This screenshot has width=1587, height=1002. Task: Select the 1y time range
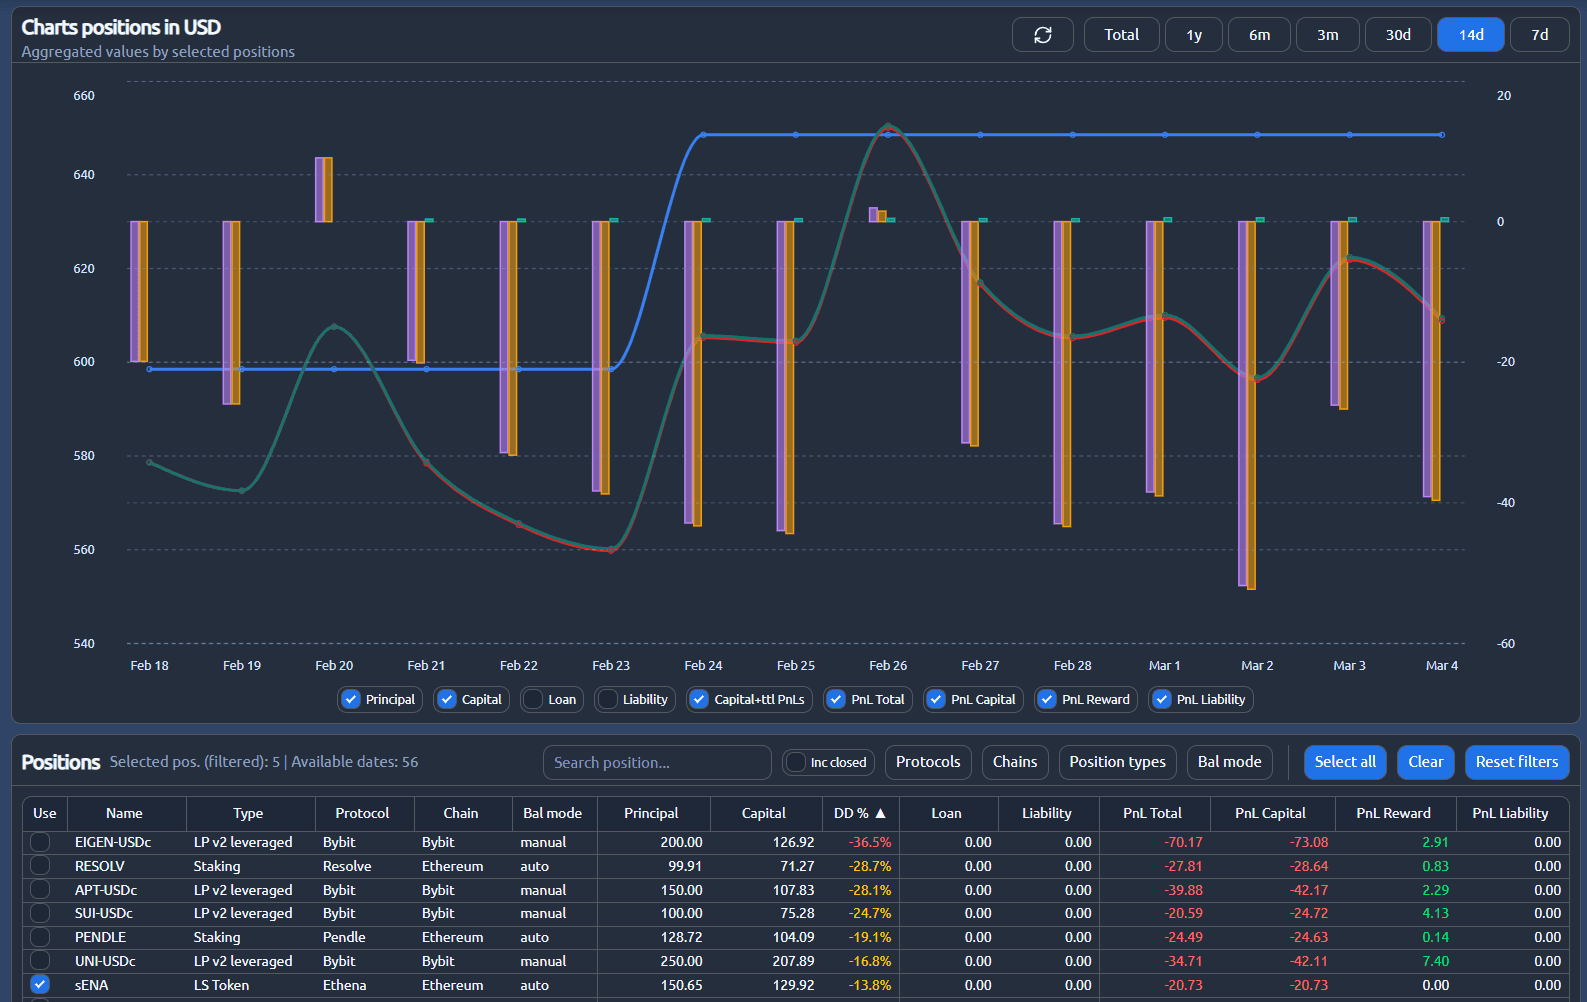tap(1194, 35)
